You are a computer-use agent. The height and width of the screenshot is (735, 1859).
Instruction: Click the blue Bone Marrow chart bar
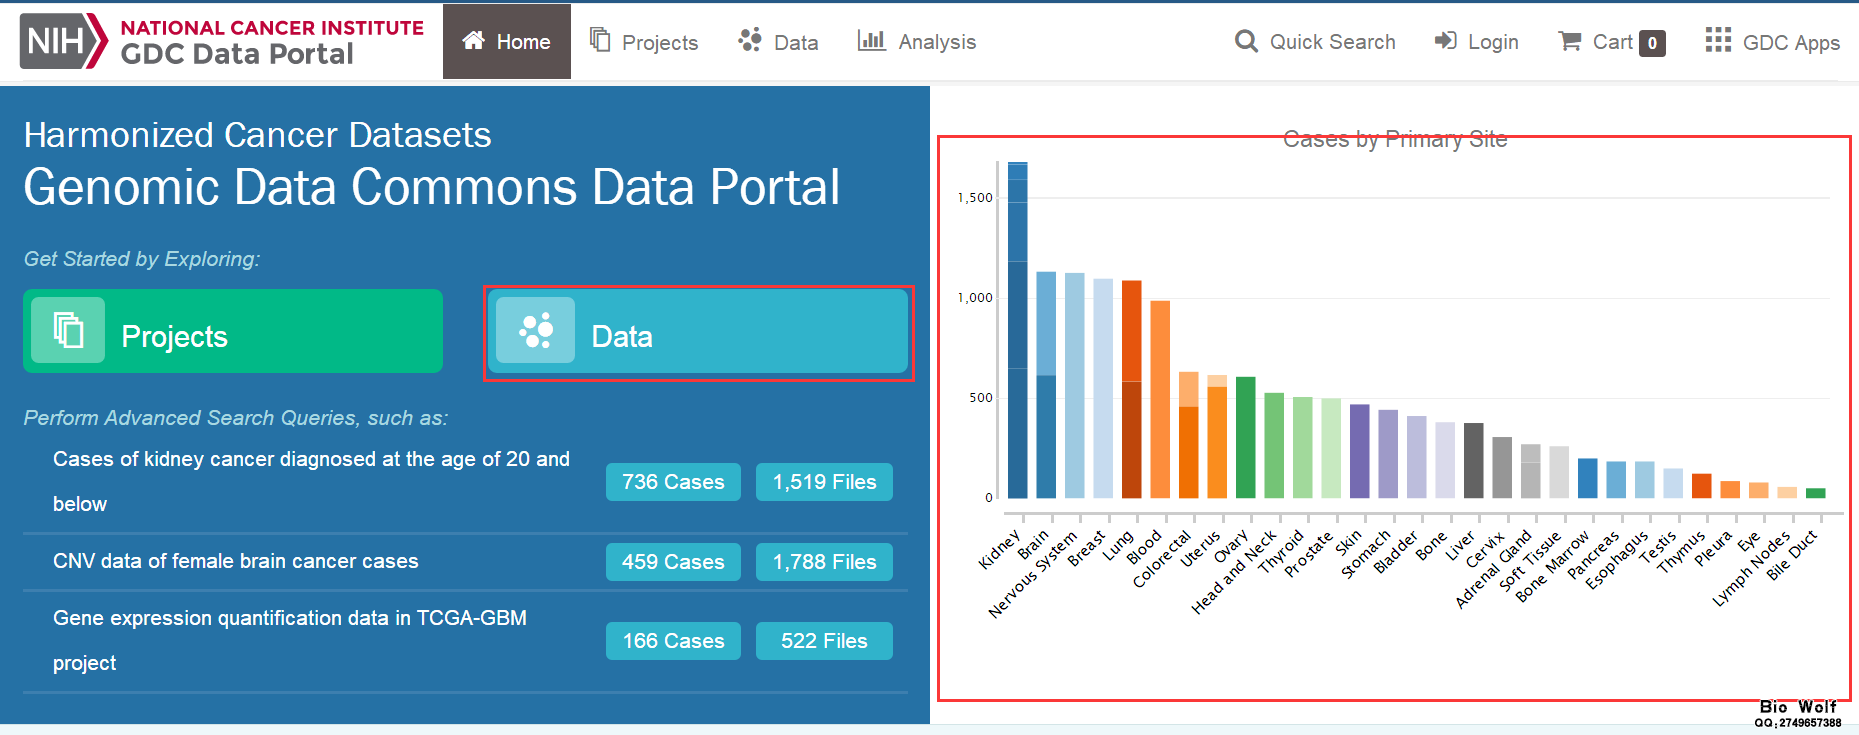point(1588,478)
